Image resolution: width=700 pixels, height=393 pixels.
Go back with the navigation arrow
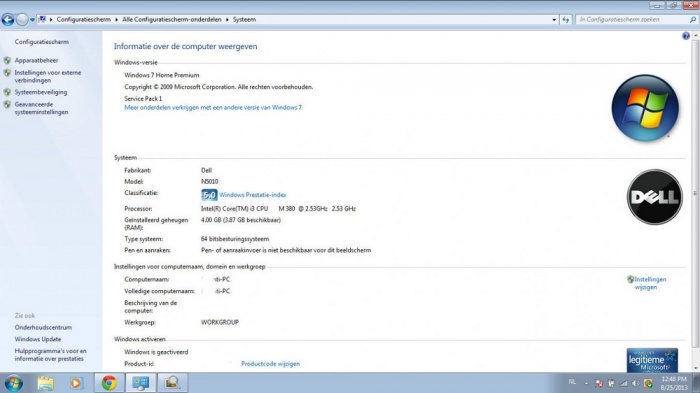[x=8, y=20]
